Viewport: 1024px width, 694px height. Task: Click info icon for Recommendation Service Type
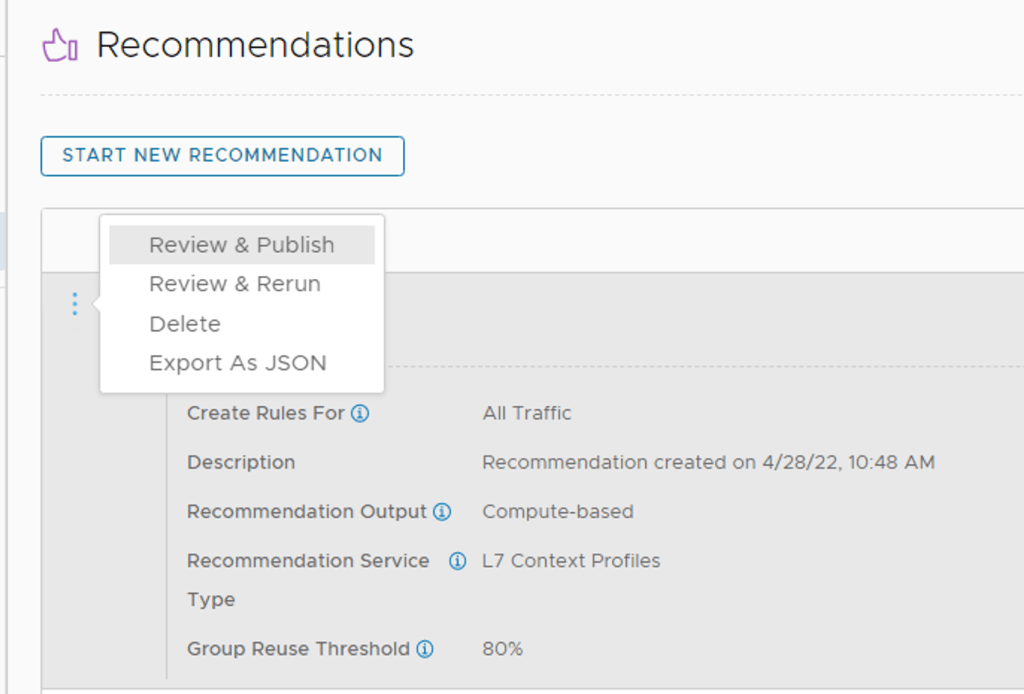point(457,561)
